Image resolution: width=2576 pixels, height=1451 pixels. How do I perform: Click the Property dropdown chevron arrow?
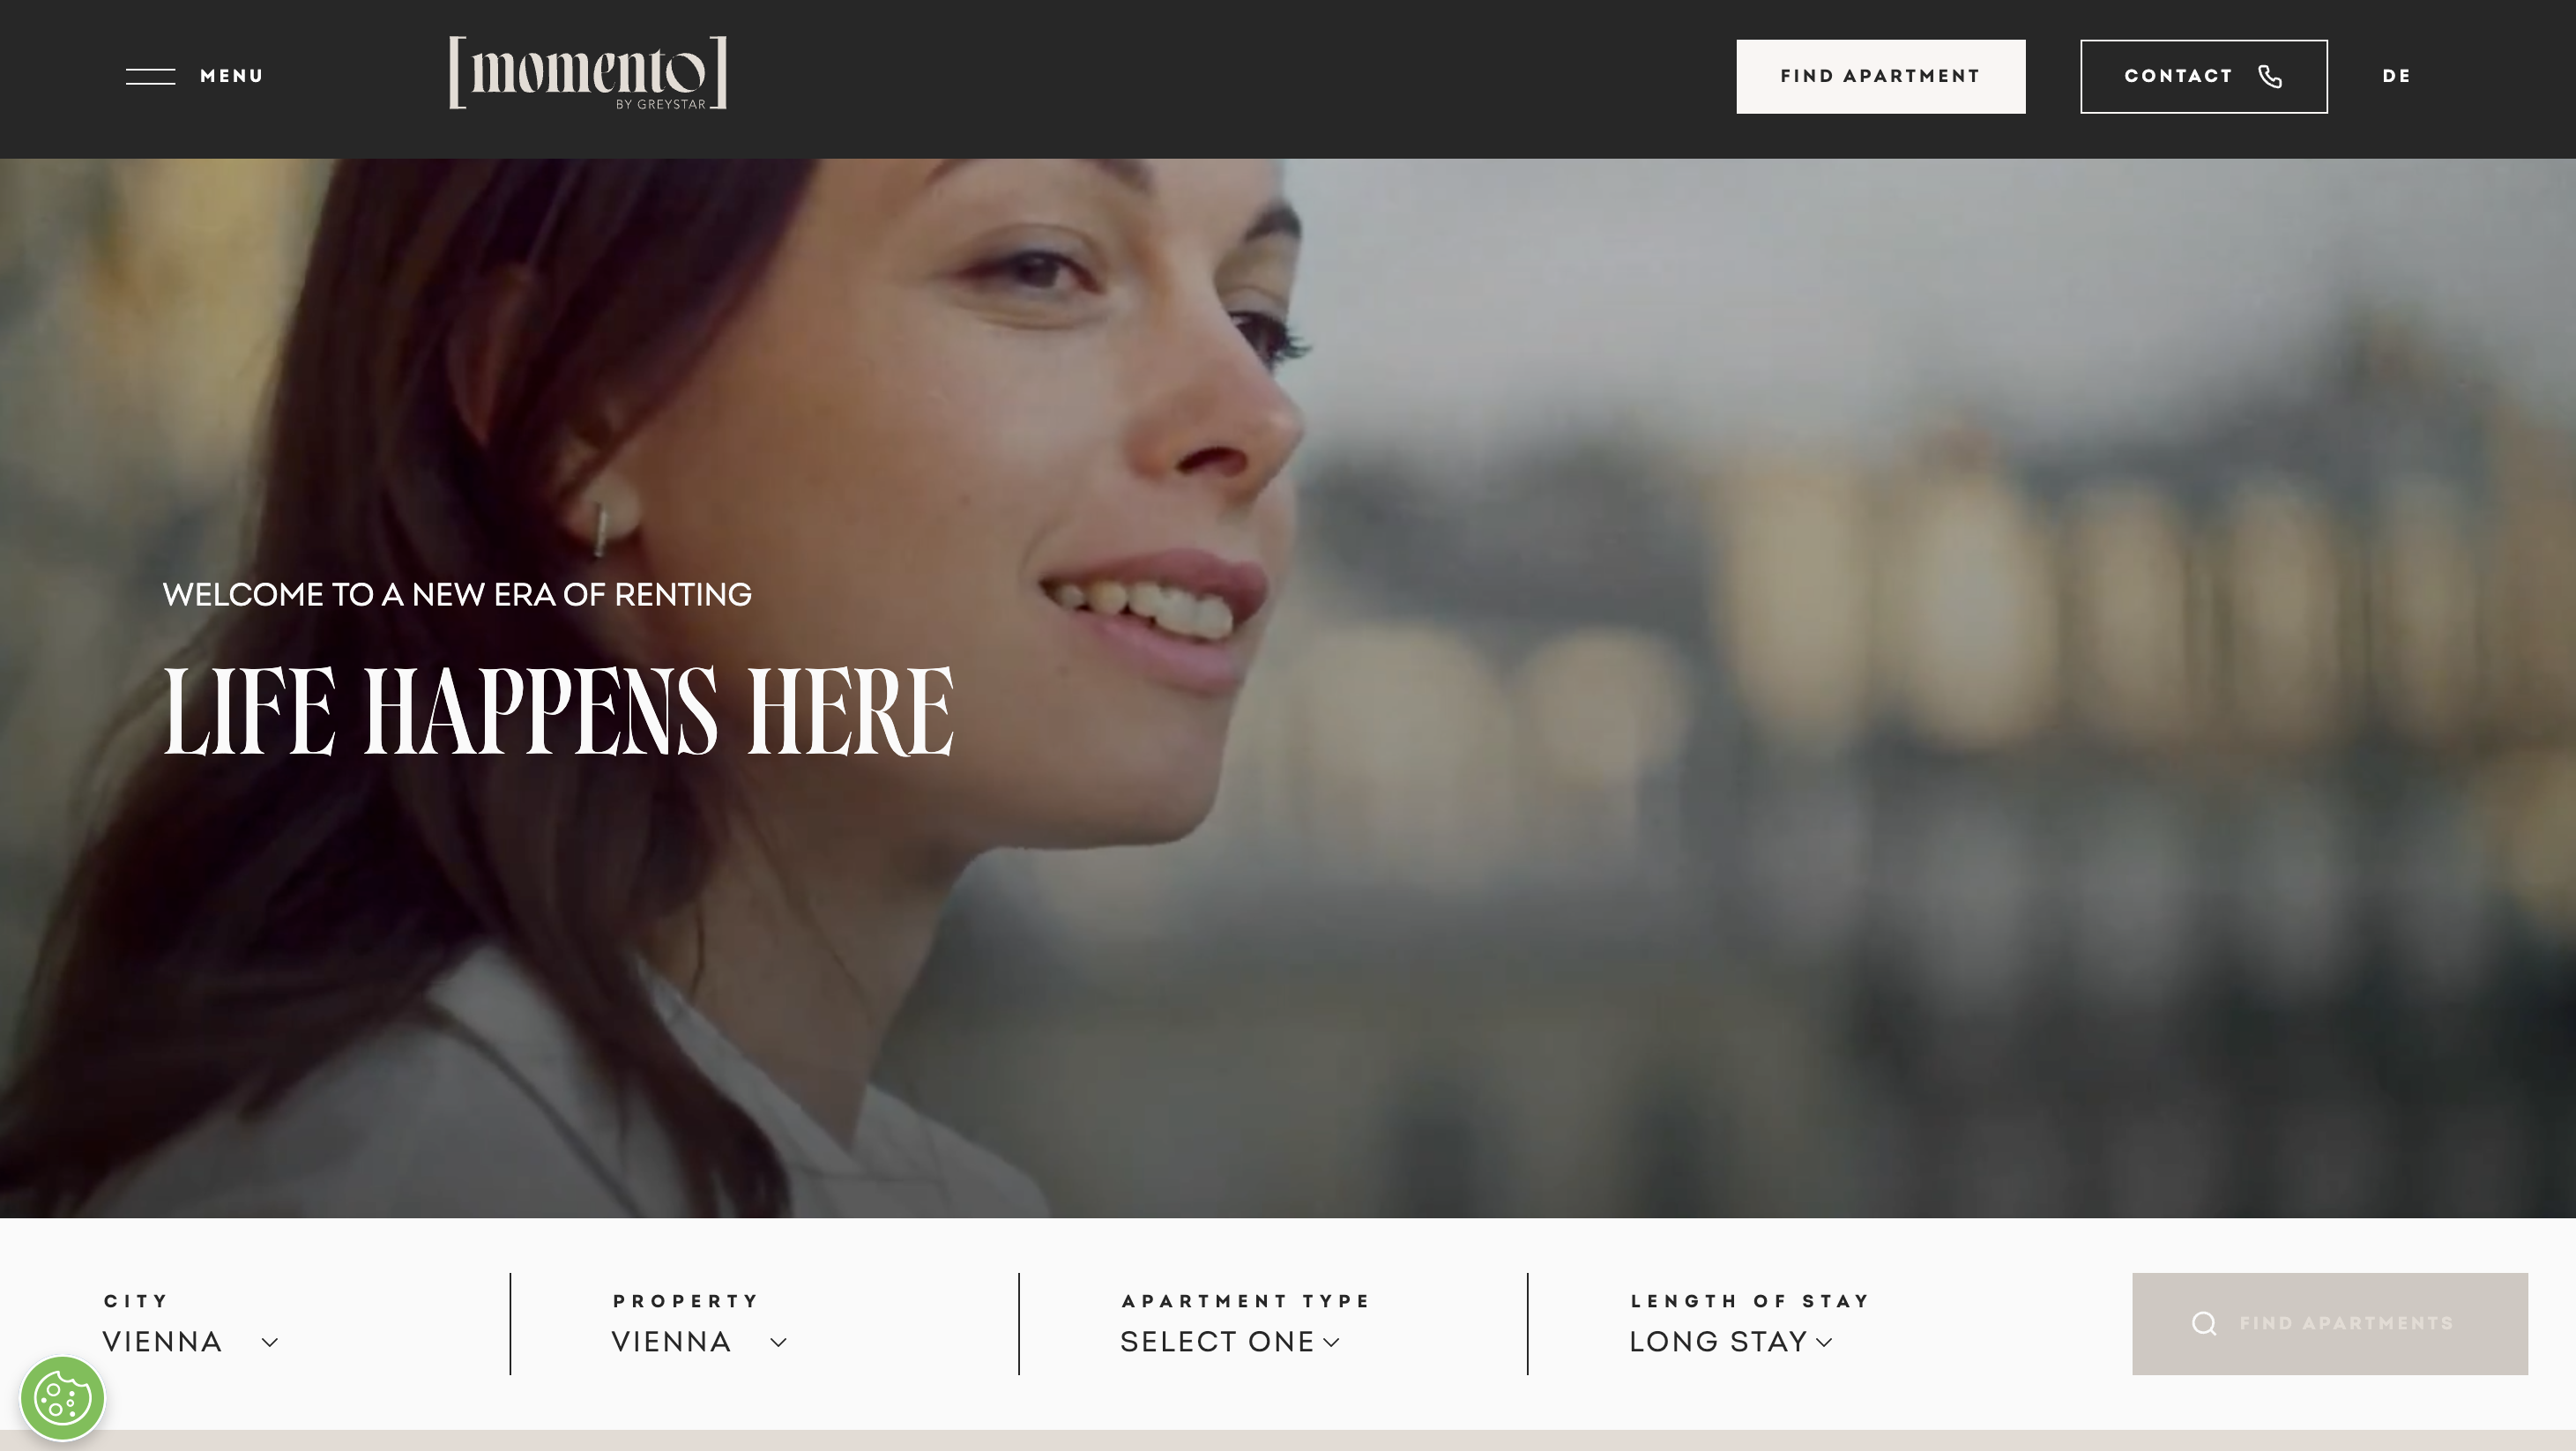[x=778, y=1343]
